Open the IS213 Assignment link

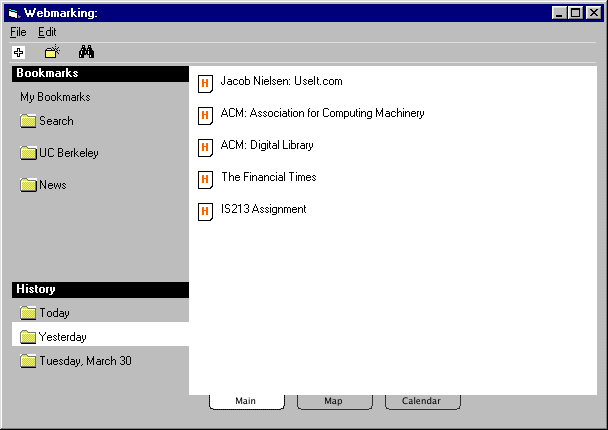pyautogui.click(x=263, y=209)
